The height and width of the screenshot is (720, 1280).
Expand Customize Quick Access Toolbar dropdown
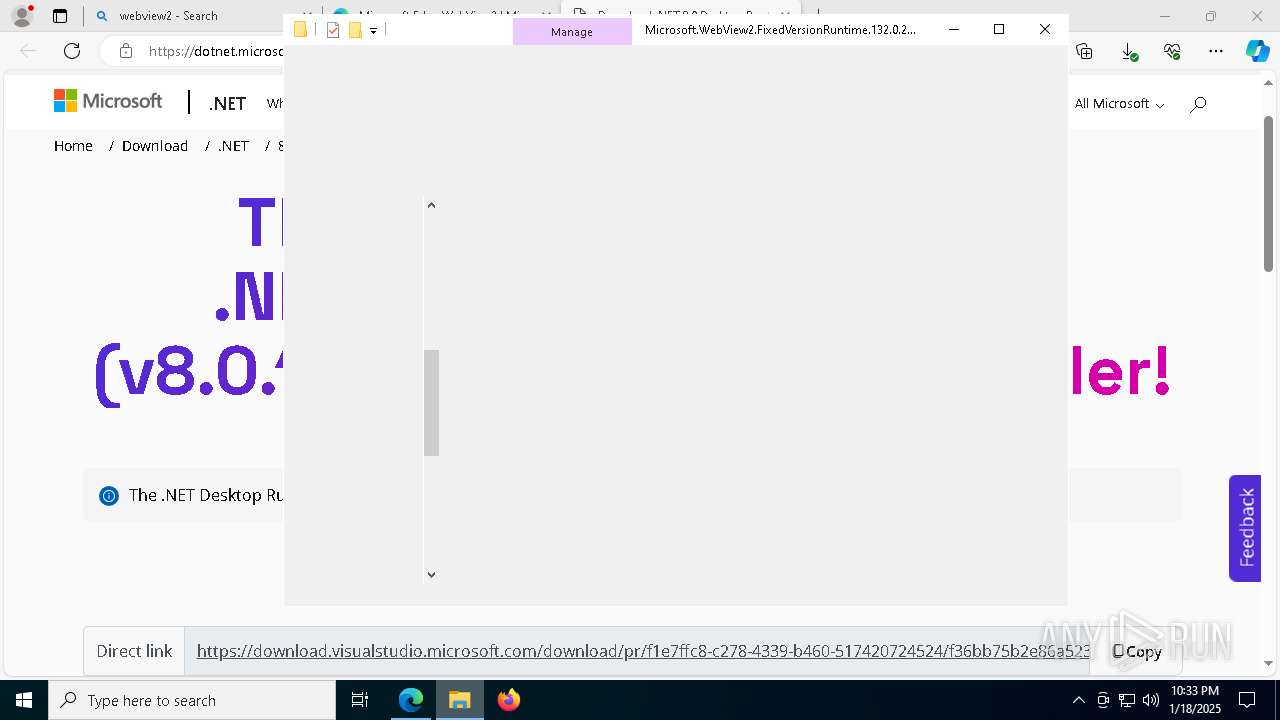tap(373, 31)
